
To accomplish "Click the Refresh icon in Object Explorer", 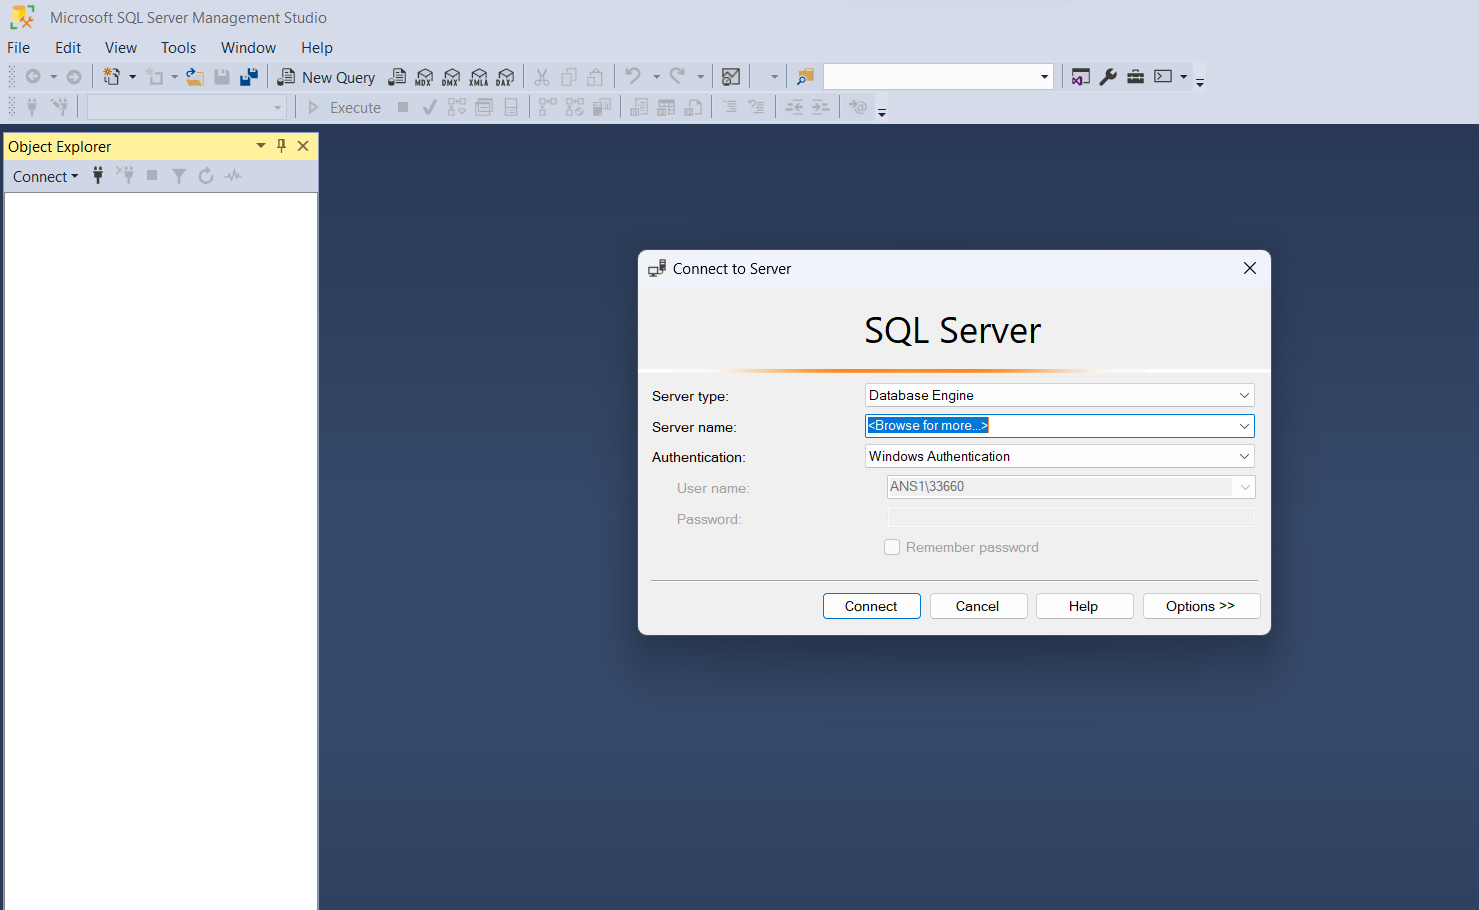I will pyautogui.click(x=206, y=176).
